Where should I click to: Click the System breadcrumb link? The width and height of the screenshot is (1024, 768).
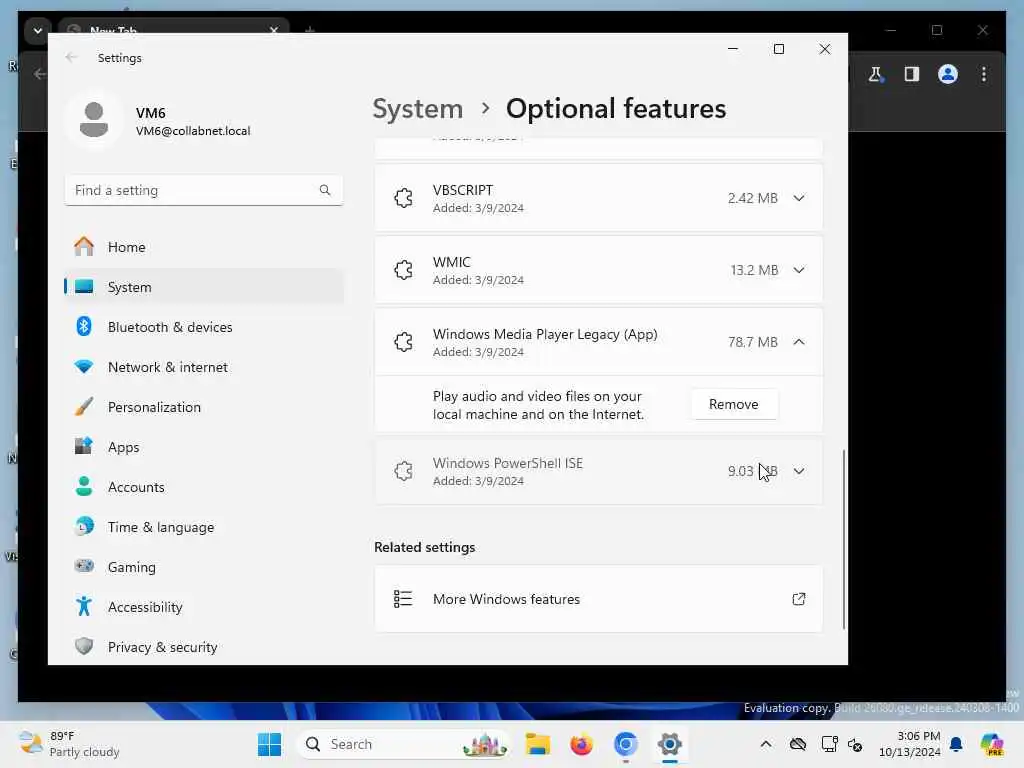[x=417, y=108]
